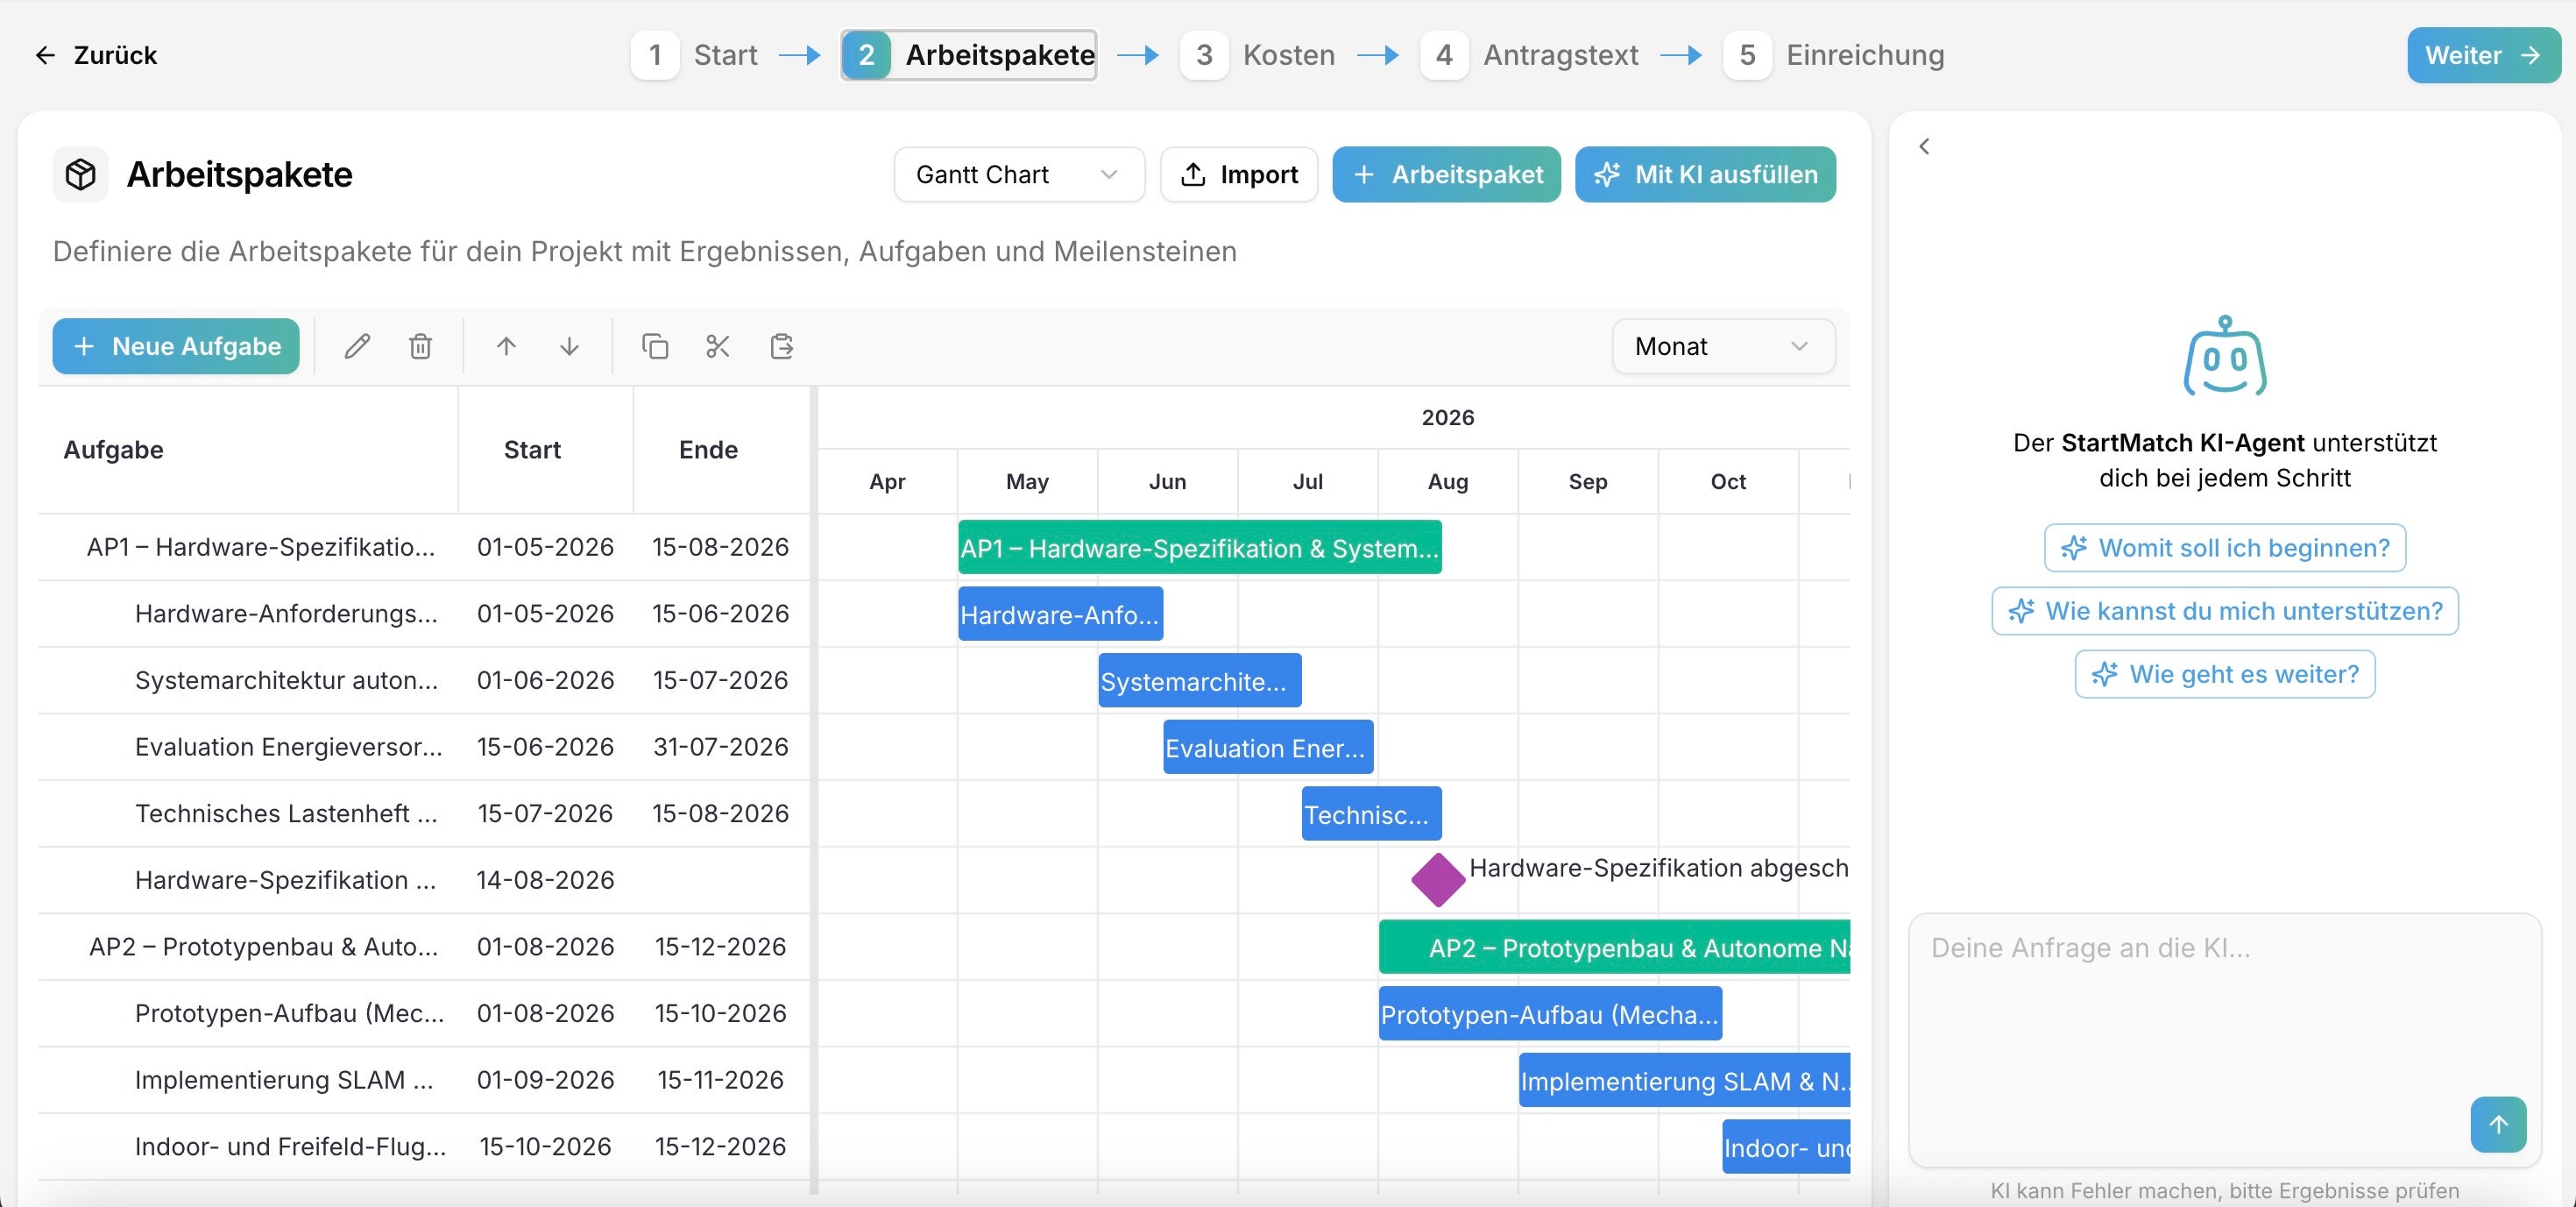
Task: Go to step 5 Einreichung
Action: tap(1834, 55)
